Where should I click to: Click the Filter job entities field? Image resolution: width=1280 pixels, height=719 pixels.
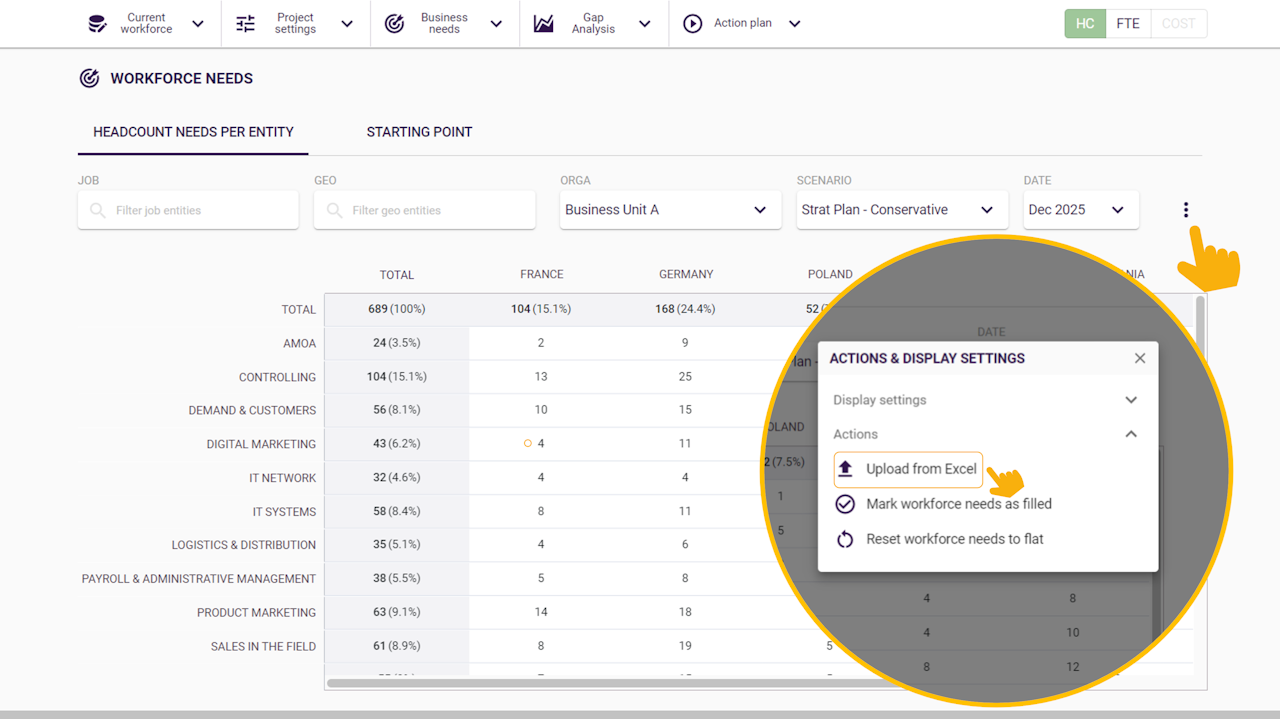[x=188, y=211]
